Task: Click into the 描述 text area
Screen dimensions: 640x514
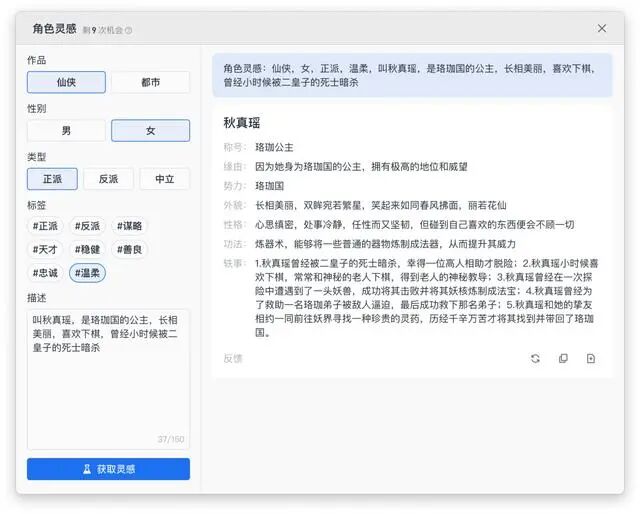Action: pos(108,379)
